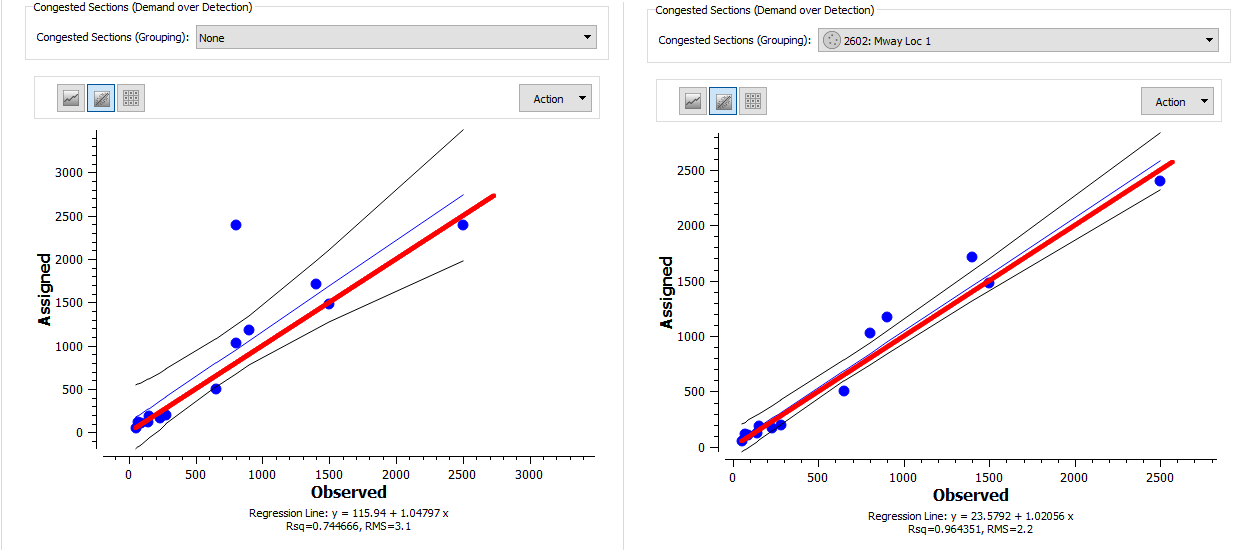The width and height of the screenshot is (1241, 550).
Task: Switch left panel to line graph view
Action: point(71,98)
